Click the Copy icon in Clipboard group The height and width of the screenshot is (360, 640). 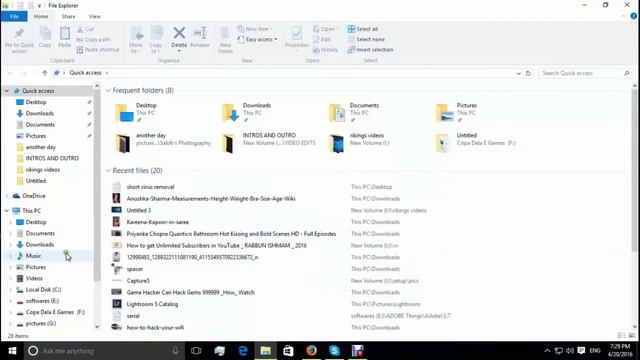point(45,38)
